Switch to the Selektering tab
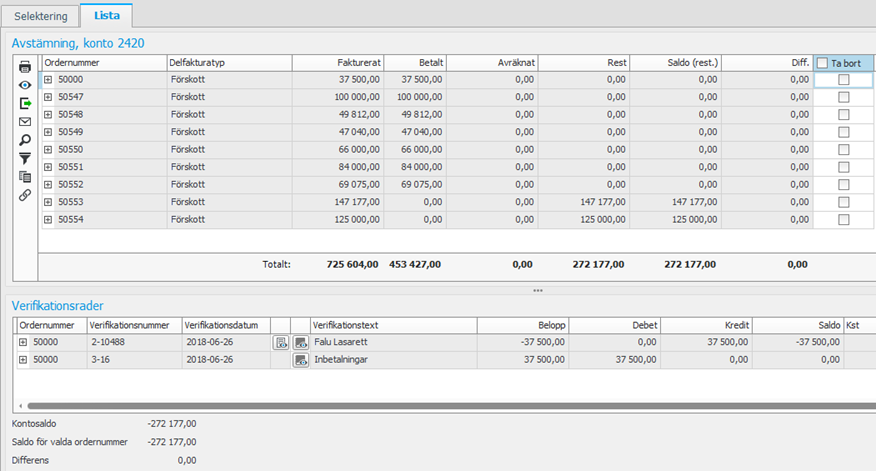This screenshot has height=471, width=876. click(x=41, y=16)
